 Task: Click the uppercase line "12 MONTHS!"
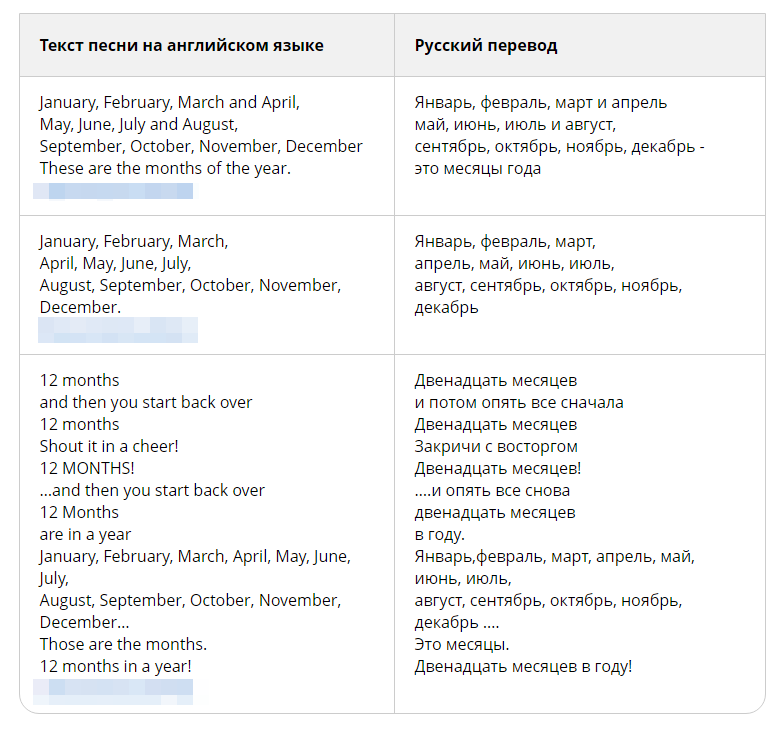87,468
